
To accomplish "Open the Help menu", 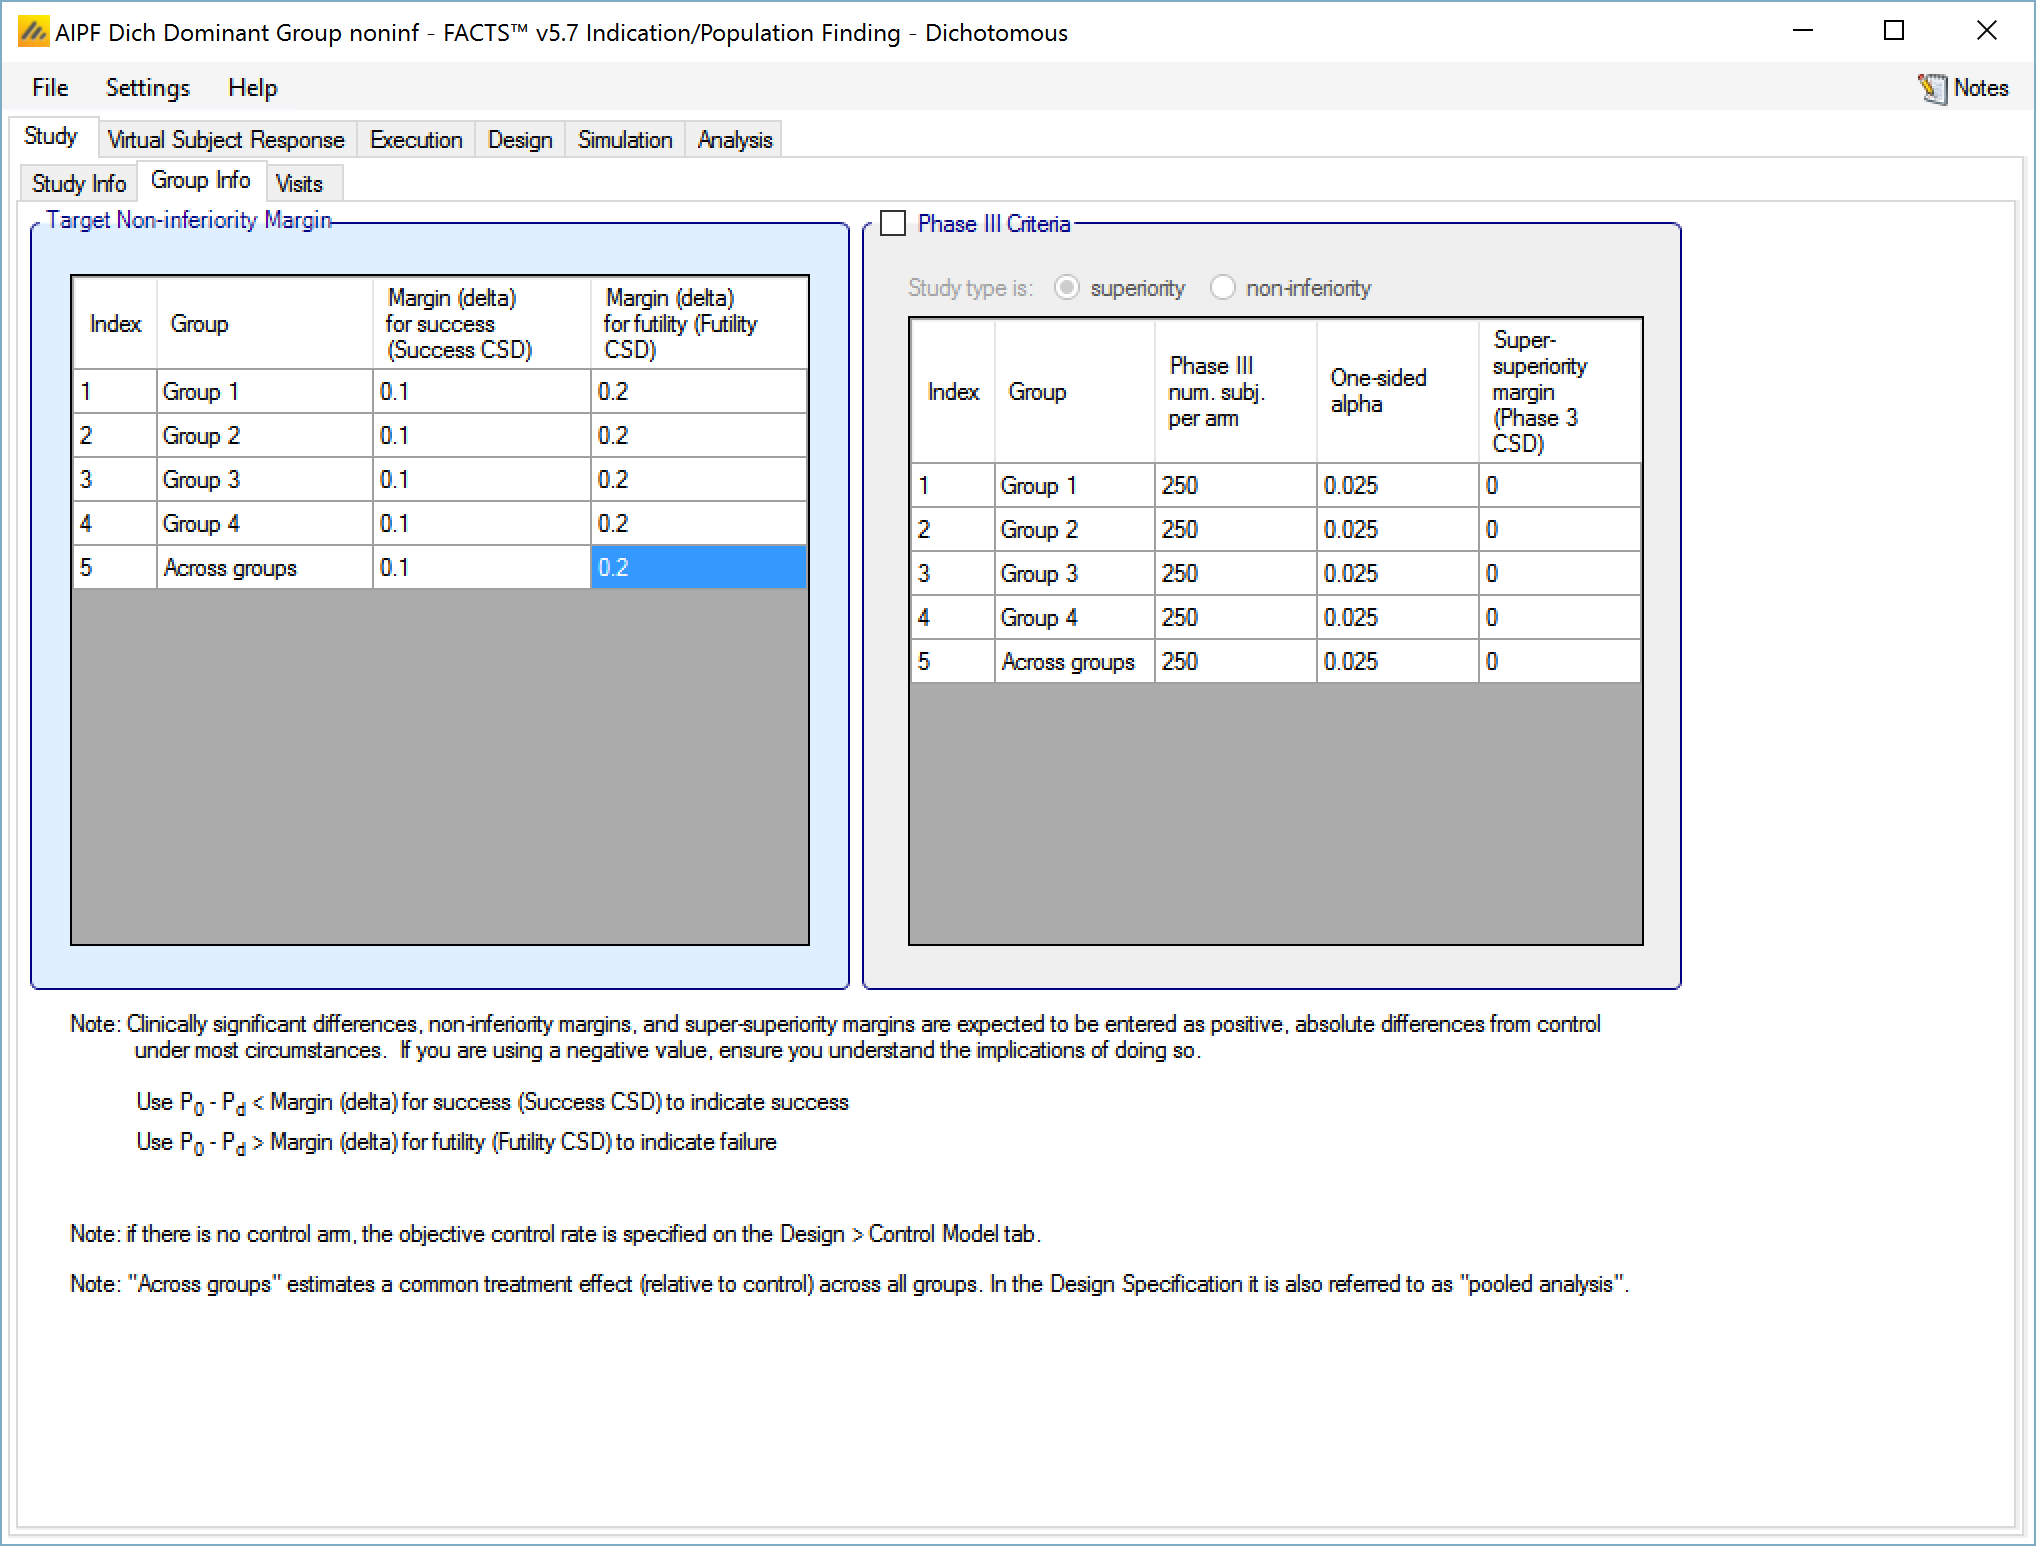I will 252,88.
